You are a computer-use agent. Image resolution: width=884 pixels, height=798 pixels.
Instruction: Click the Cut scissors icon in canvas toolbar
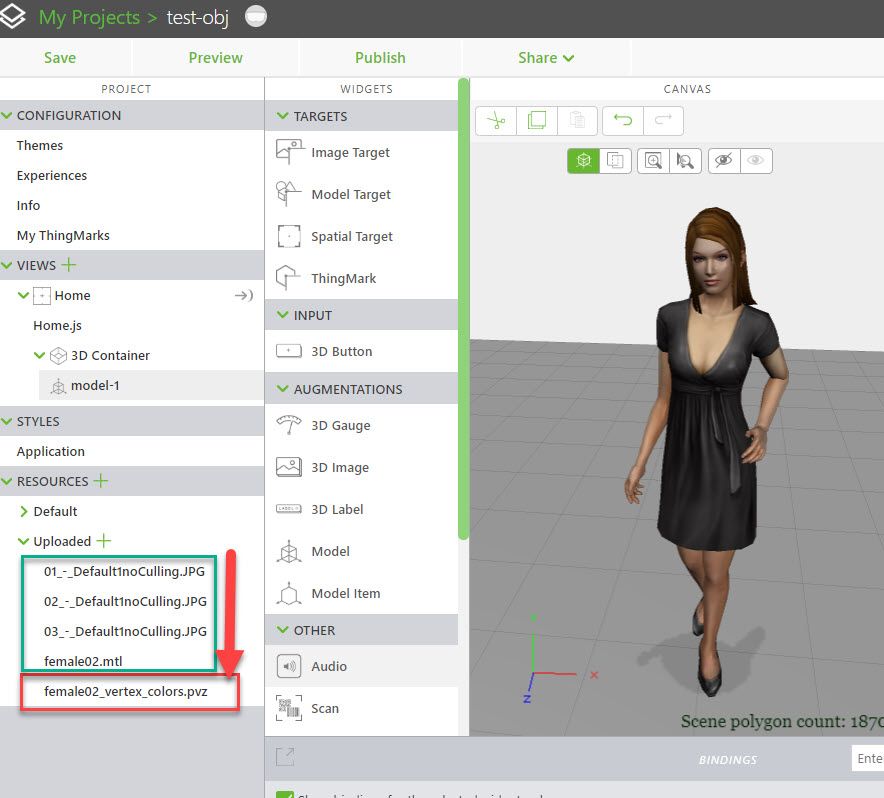[x=495, y=121]
